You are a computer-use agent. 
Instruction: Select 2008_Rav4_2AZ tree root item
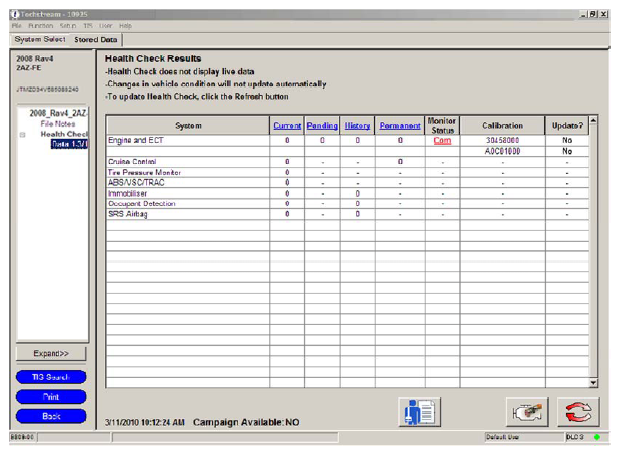click(58, 113)
